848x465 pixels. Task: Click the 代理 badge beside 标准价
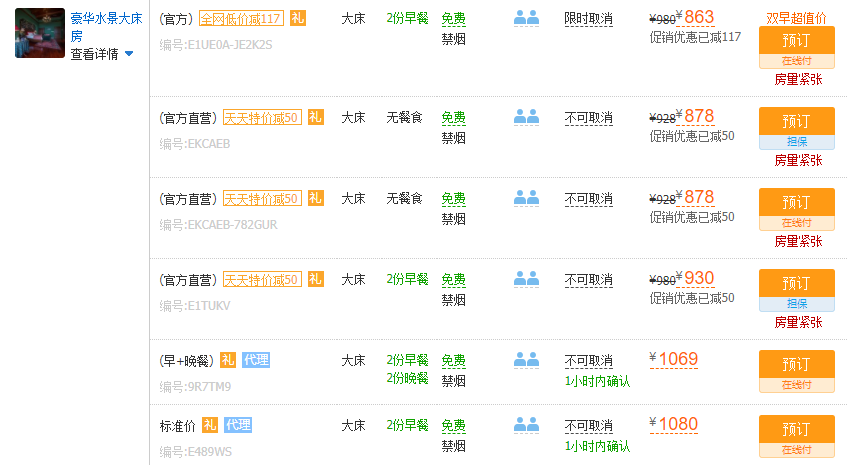[x=238, y=425]
